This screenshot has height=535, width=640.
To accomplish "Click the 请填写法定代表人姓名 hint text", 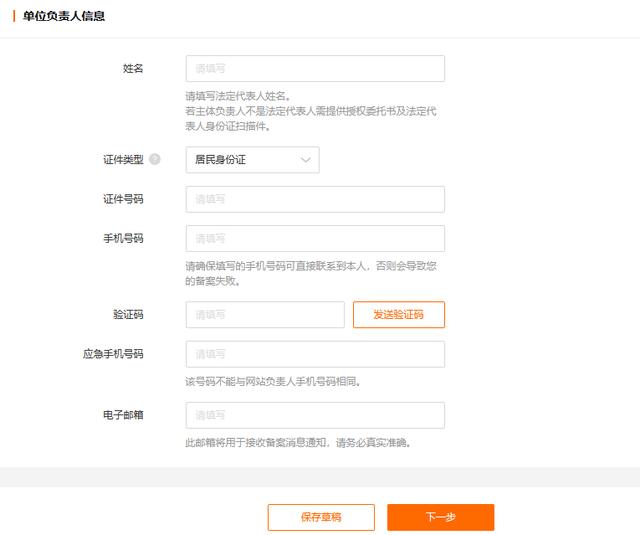I will point(238,96).
